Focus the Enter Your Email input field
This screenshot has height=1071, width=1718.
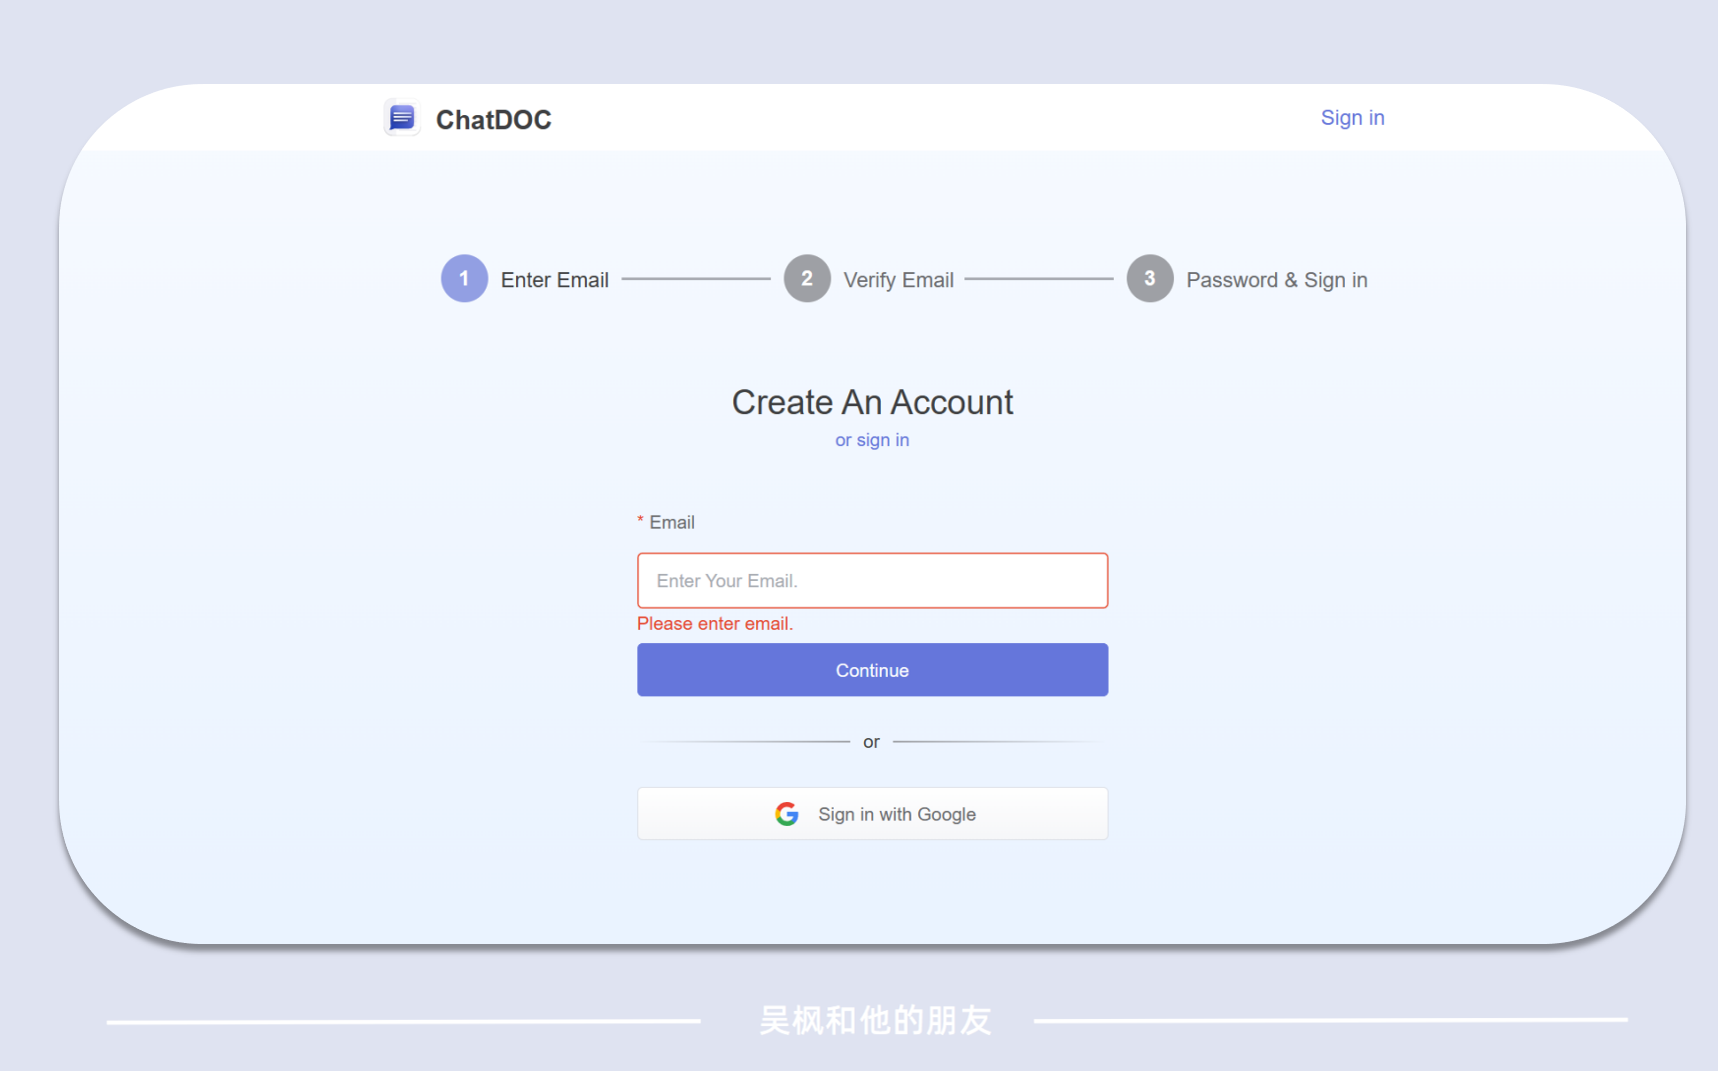coord(872,581)
